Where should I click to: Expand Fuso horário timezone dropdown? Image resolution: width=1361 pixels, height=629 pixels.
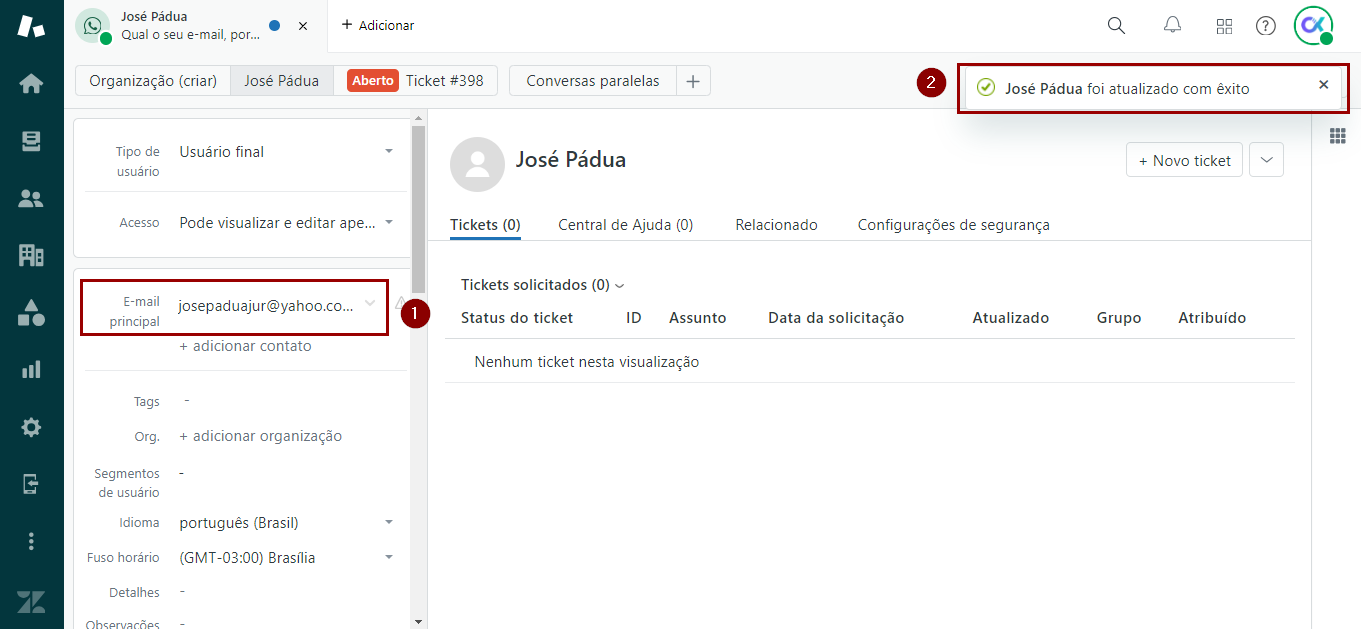tap(388, 558)
